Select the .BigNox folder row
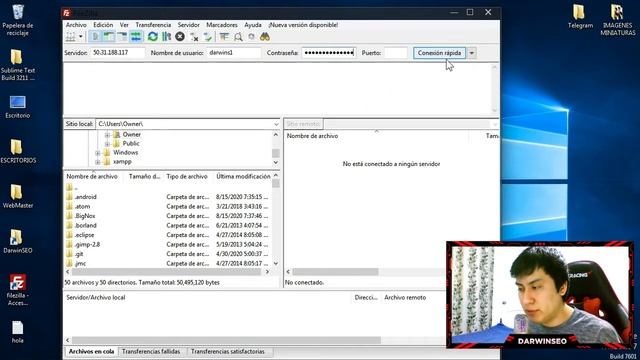 pos(167,216)
